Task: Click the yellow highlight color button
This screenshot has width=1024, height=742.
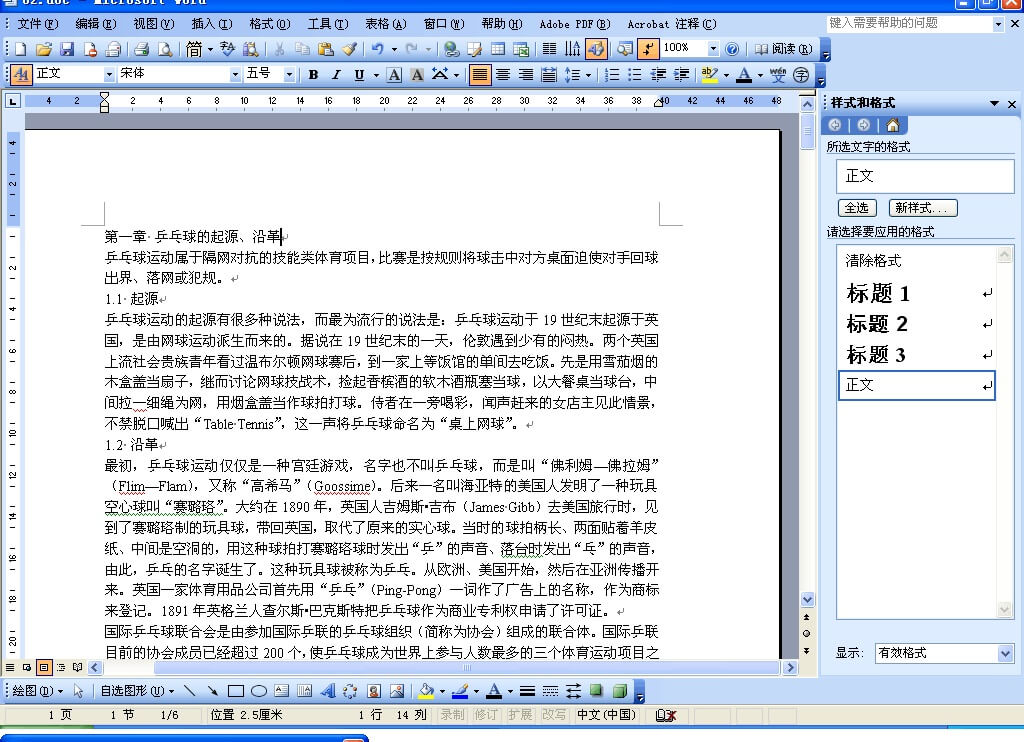Action: [709, 74]
